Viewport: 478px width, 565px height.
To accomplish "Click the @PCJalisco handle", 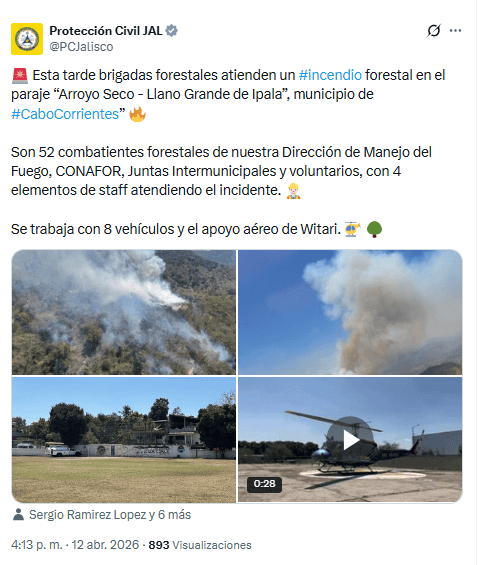I will (81, 47).
